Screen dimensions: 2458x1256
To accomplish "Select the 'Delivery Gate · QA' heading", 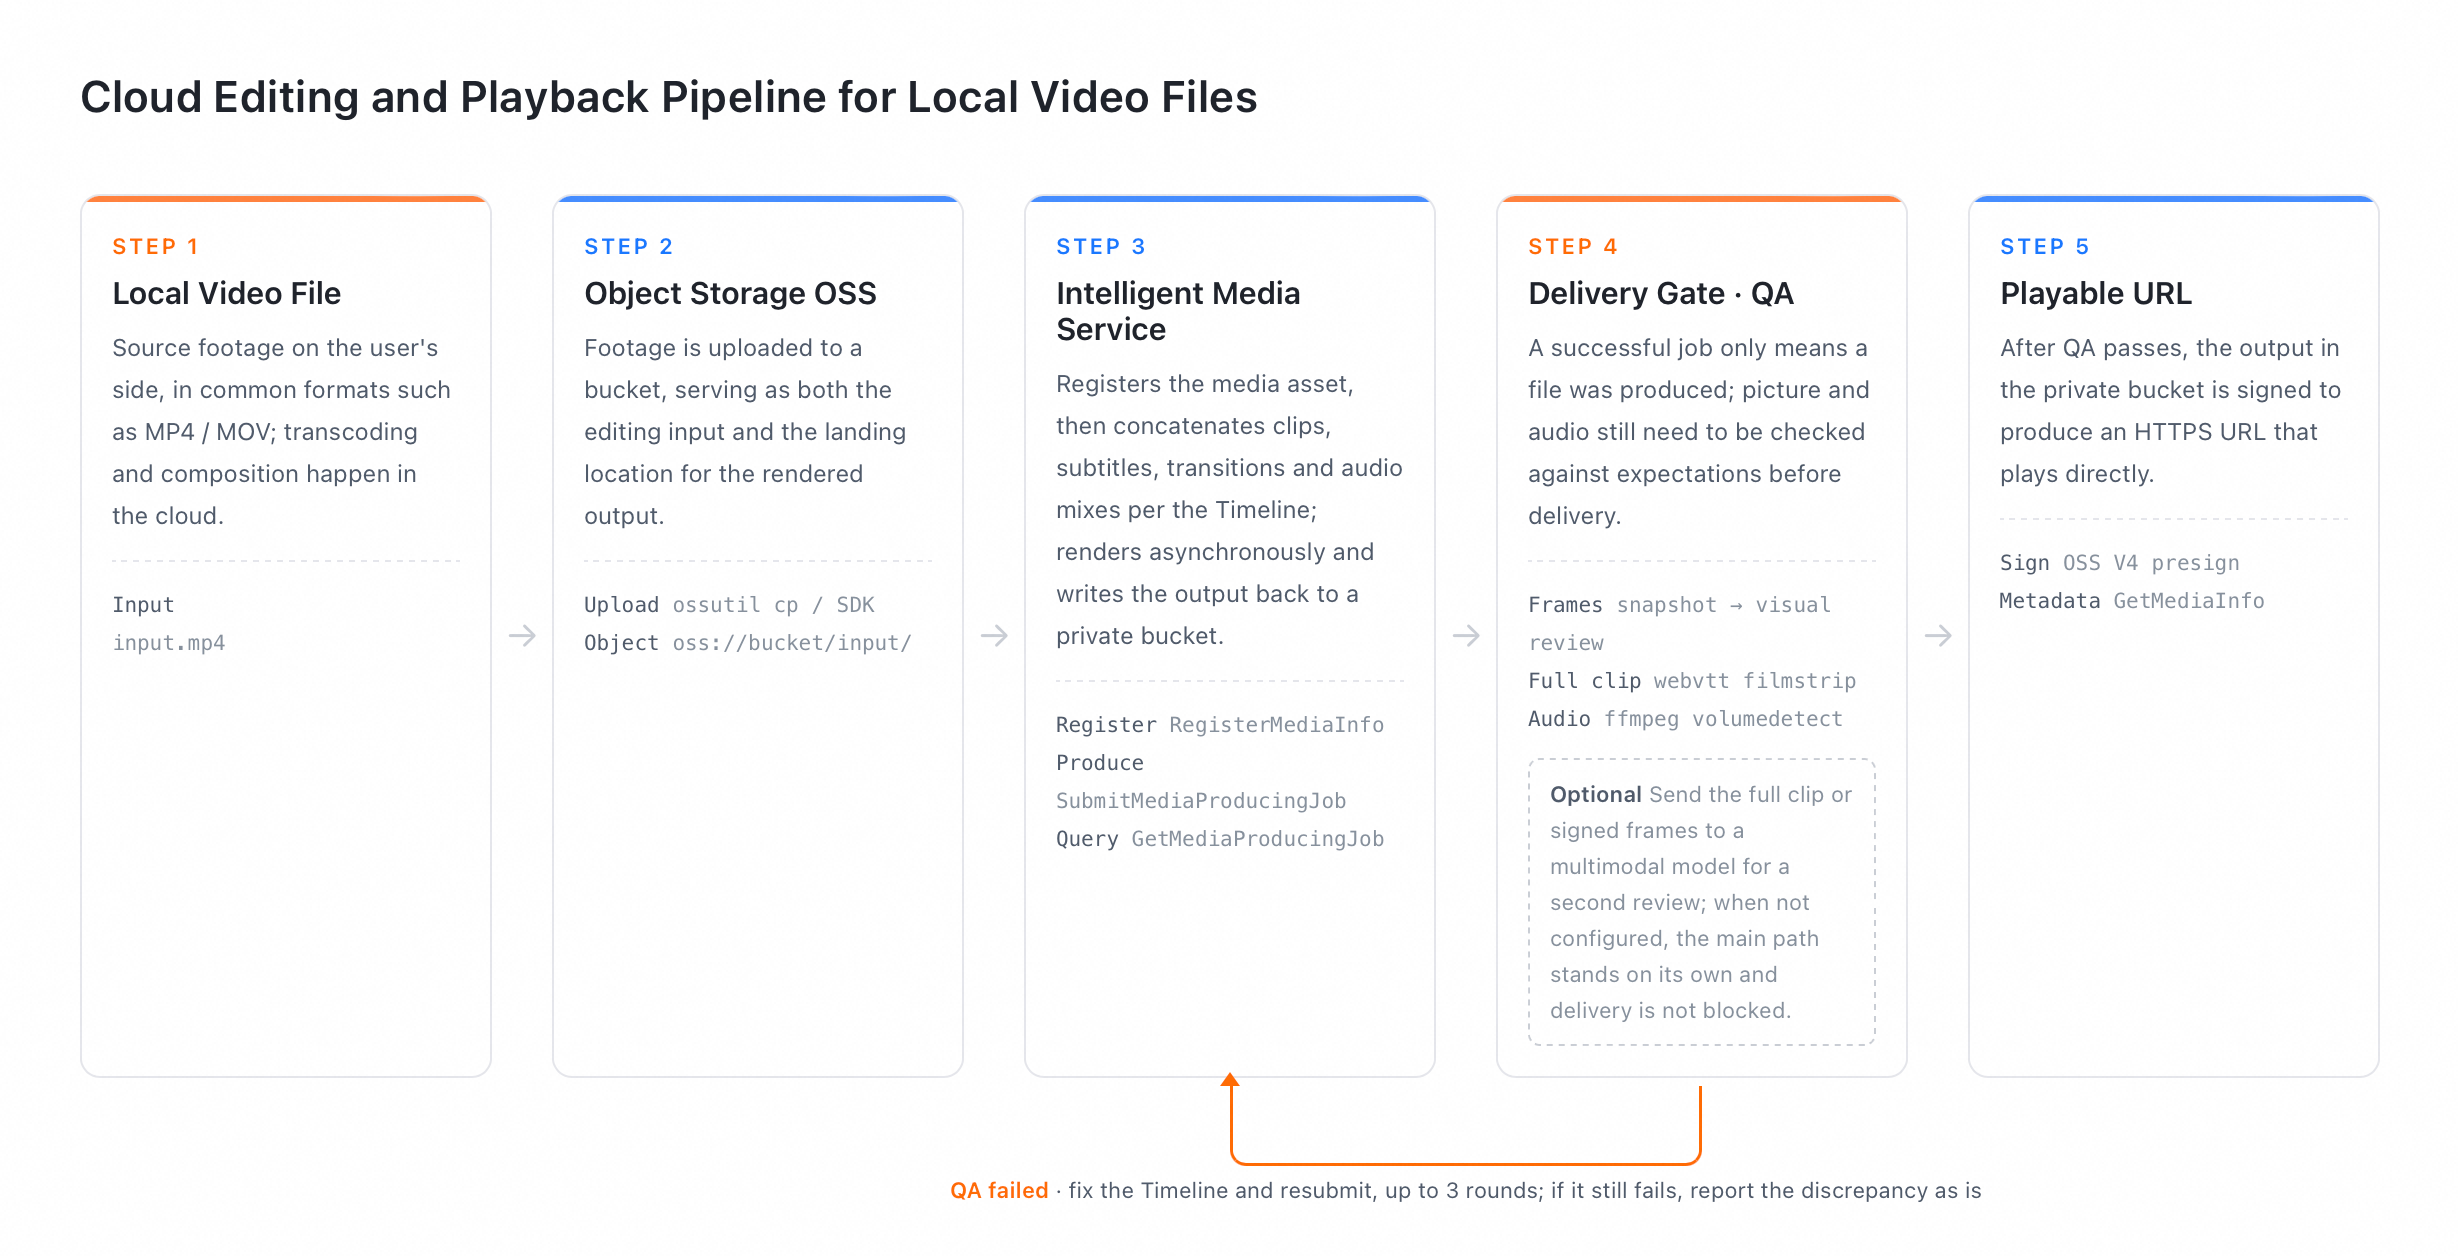I will (x=1660, y=293).
